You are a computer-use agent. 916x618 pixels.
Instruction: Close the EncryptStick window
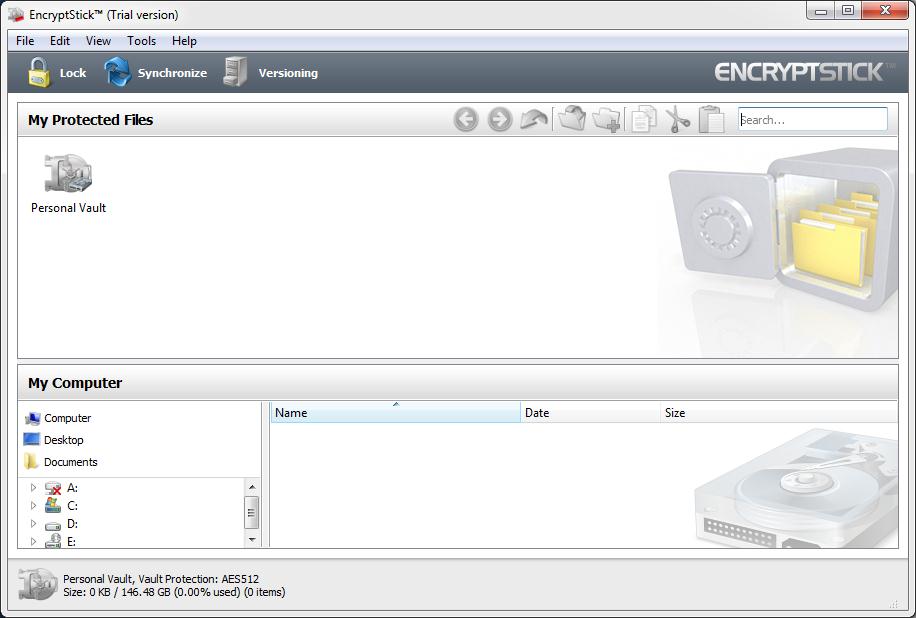point(885,11)
